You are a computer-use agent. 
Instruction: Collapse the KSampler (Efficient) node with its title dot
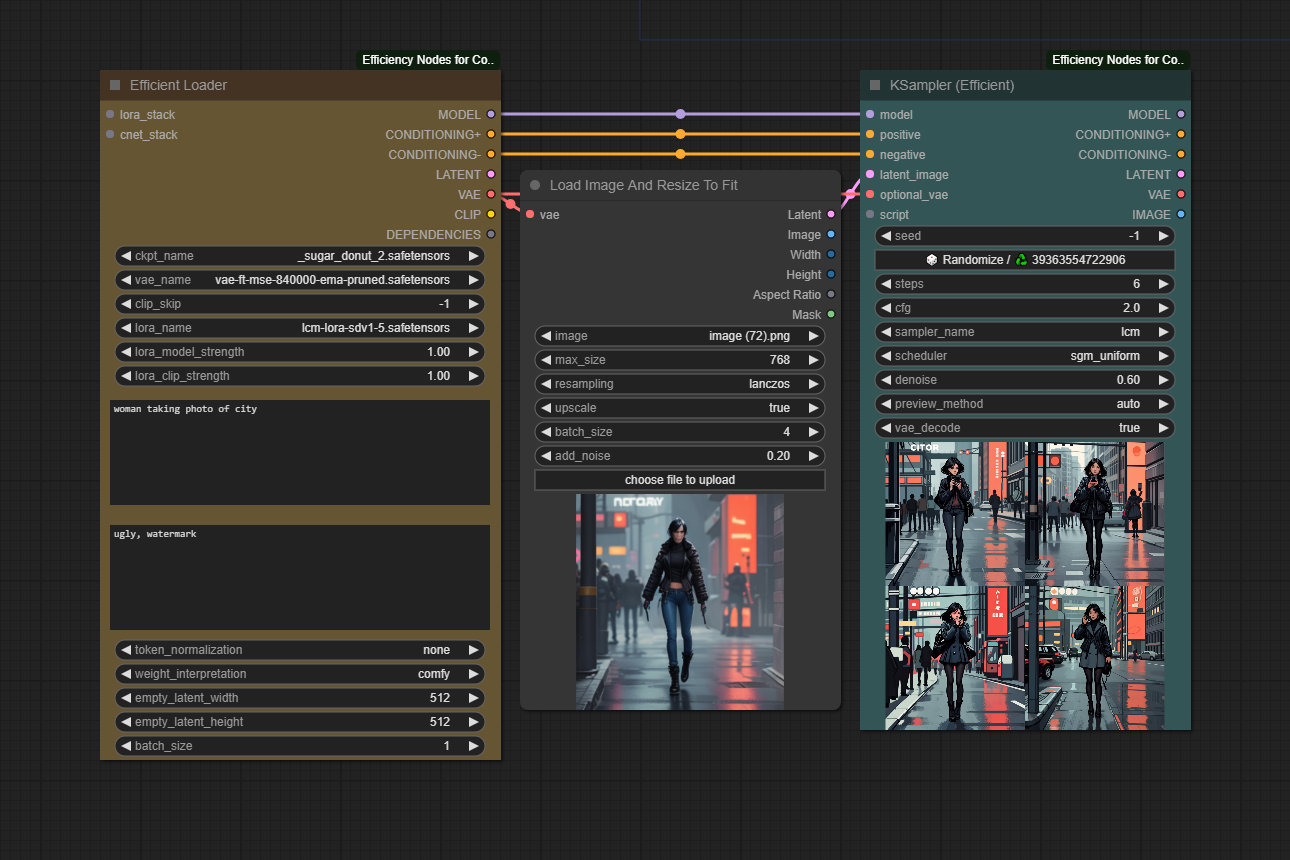875,85
